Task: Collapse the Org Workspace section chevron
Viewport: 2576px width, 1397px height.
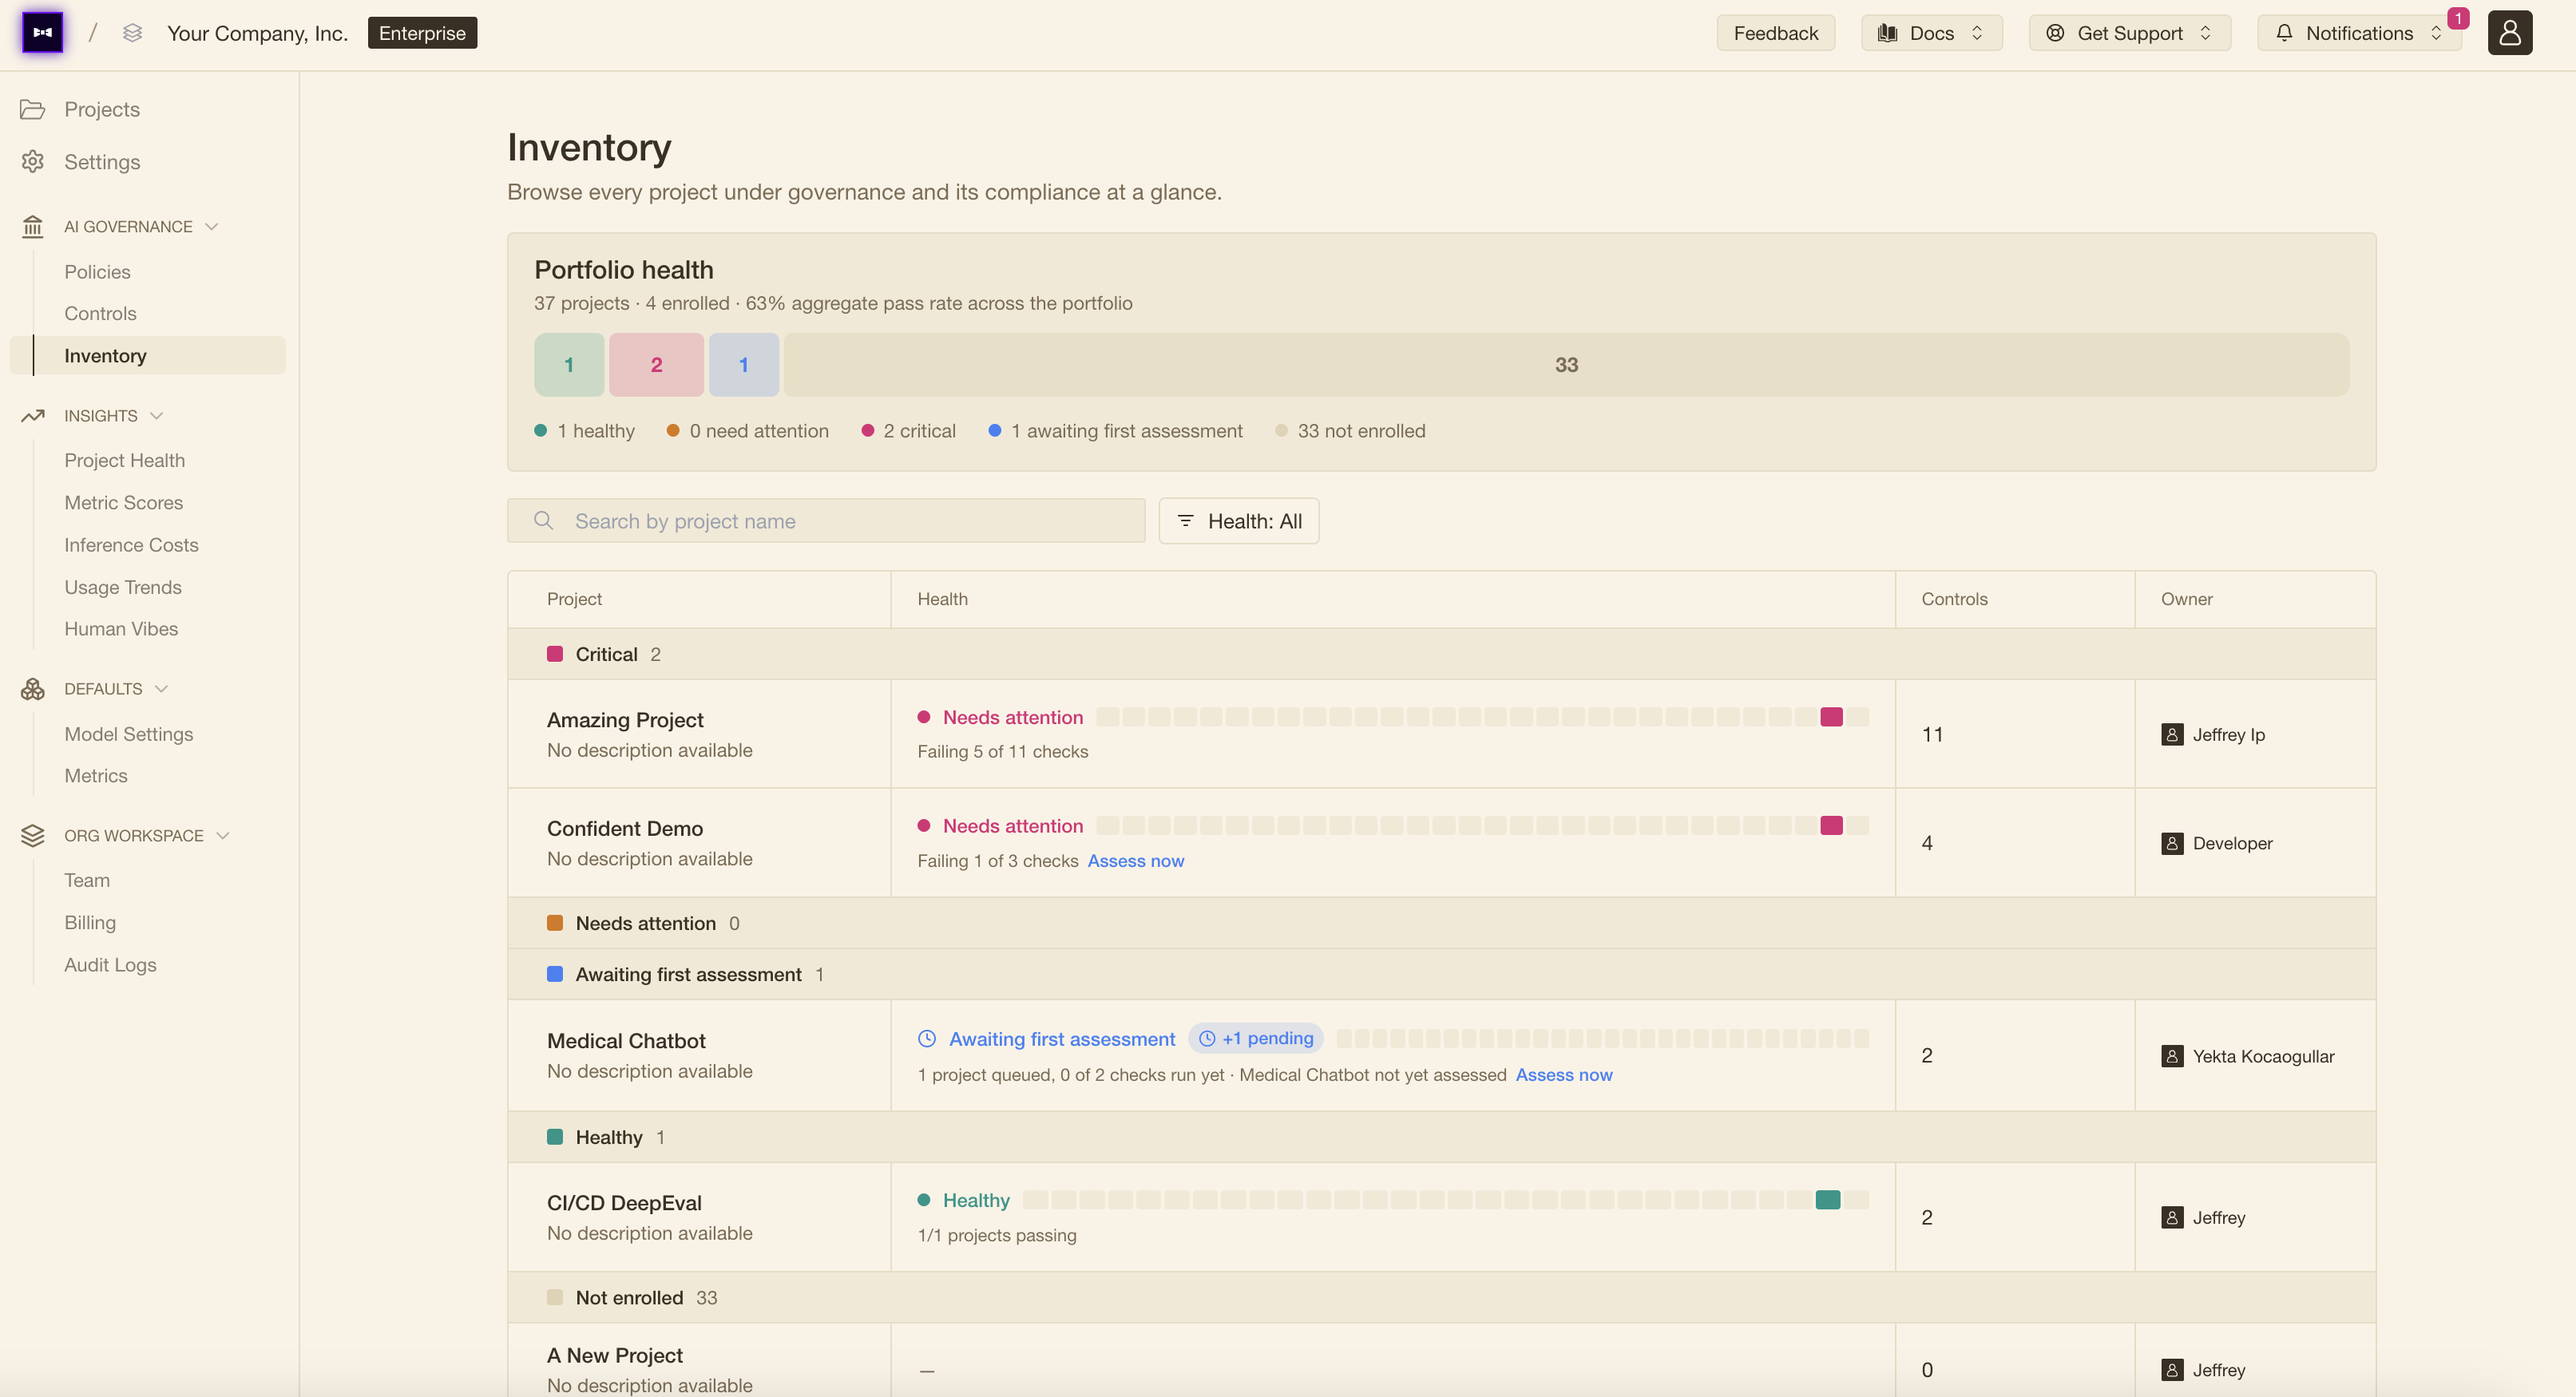Action: tap(222, 836)
